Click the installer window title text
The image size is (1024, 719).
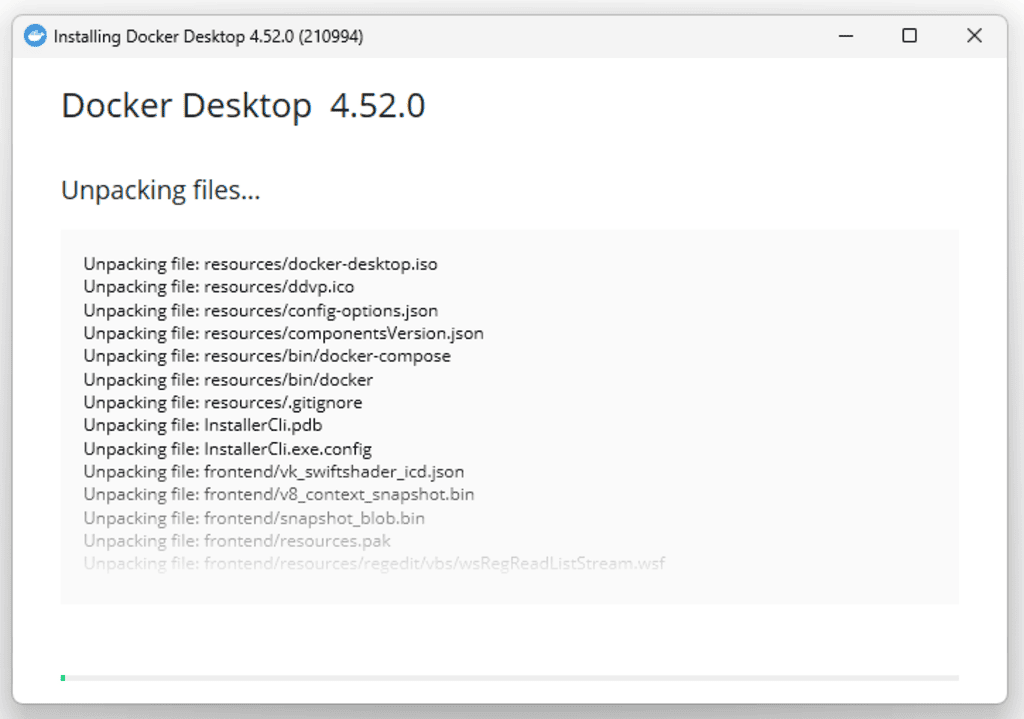(205, 35)
